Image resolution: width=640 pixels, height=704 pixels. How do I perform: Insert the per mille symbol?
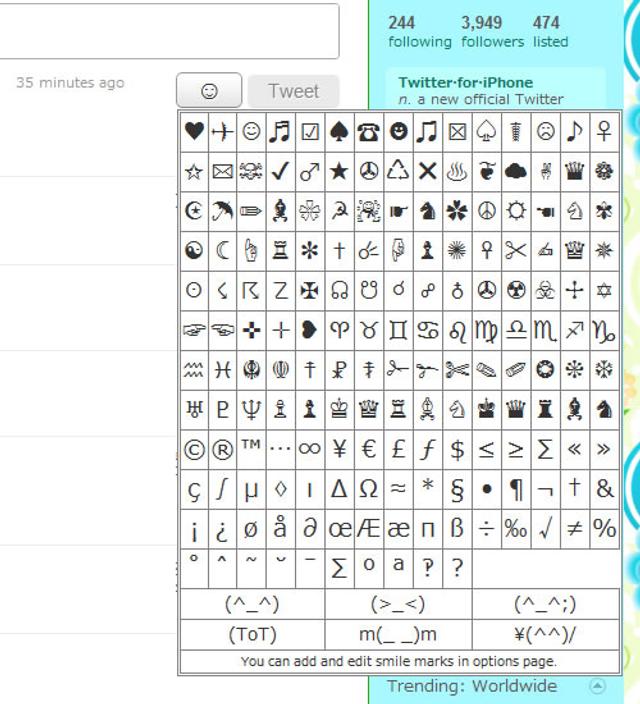pos(516,528)
